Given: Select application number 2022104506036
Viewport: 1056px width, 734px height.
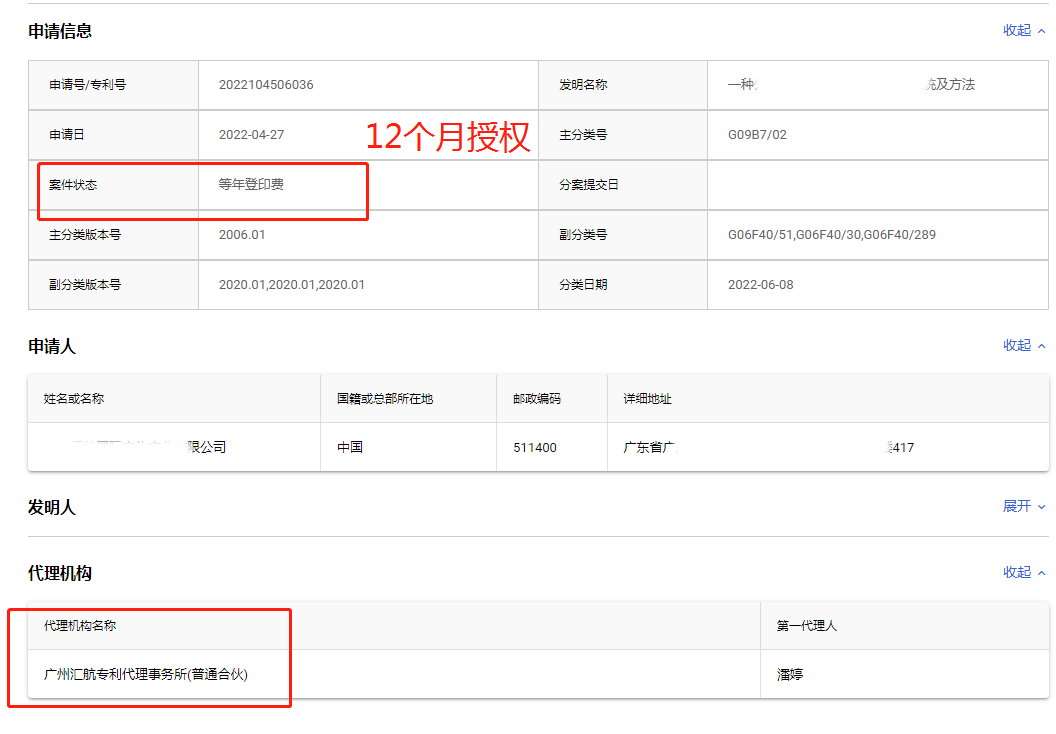Looking at the screenshot, I should click(x=266, y=85).
